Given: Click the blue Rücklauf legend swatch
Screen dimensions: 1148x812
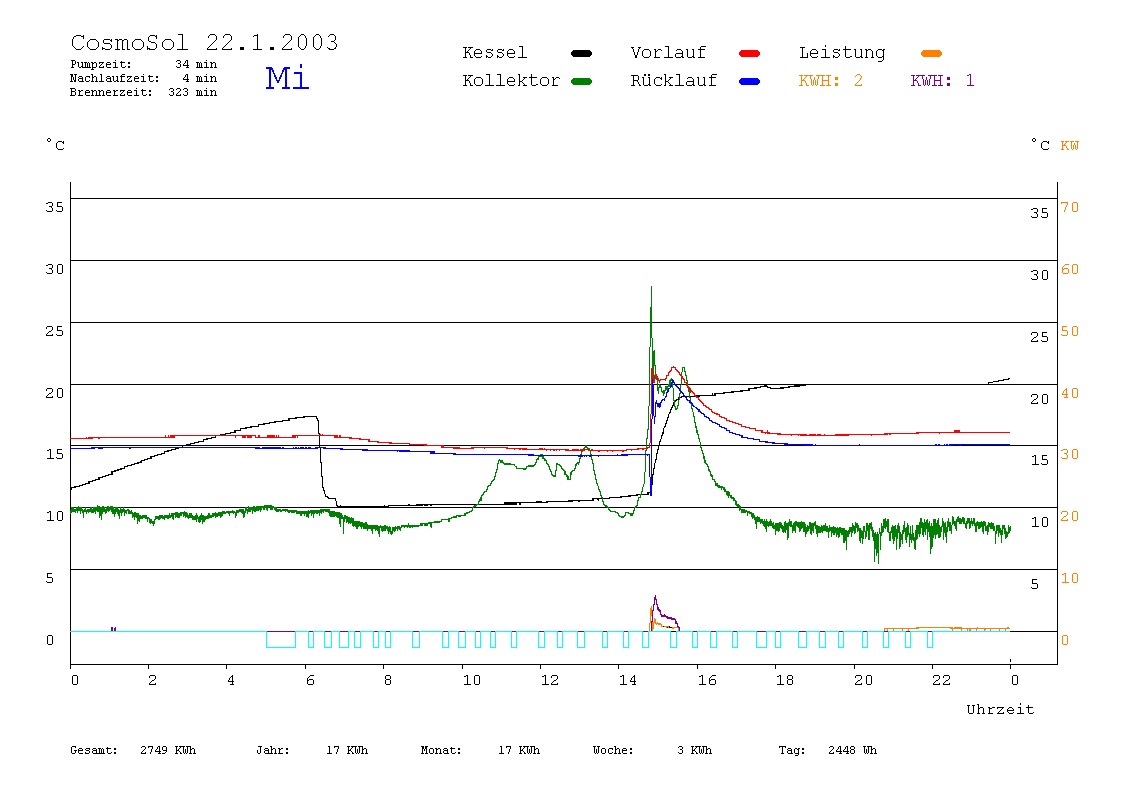Looking at the screenshot, I should pyautogui.click(x=750, y=81).
